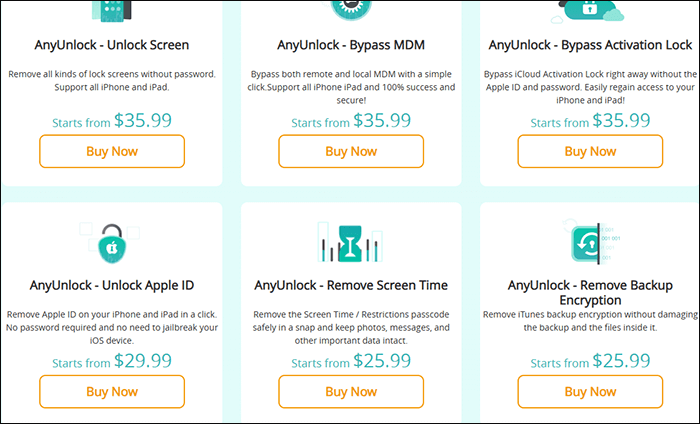Select the 'AnyUnlock - Bypass MDM' heading
The image size is (700, 424).
pyautogui.click(x=351, y=45)
